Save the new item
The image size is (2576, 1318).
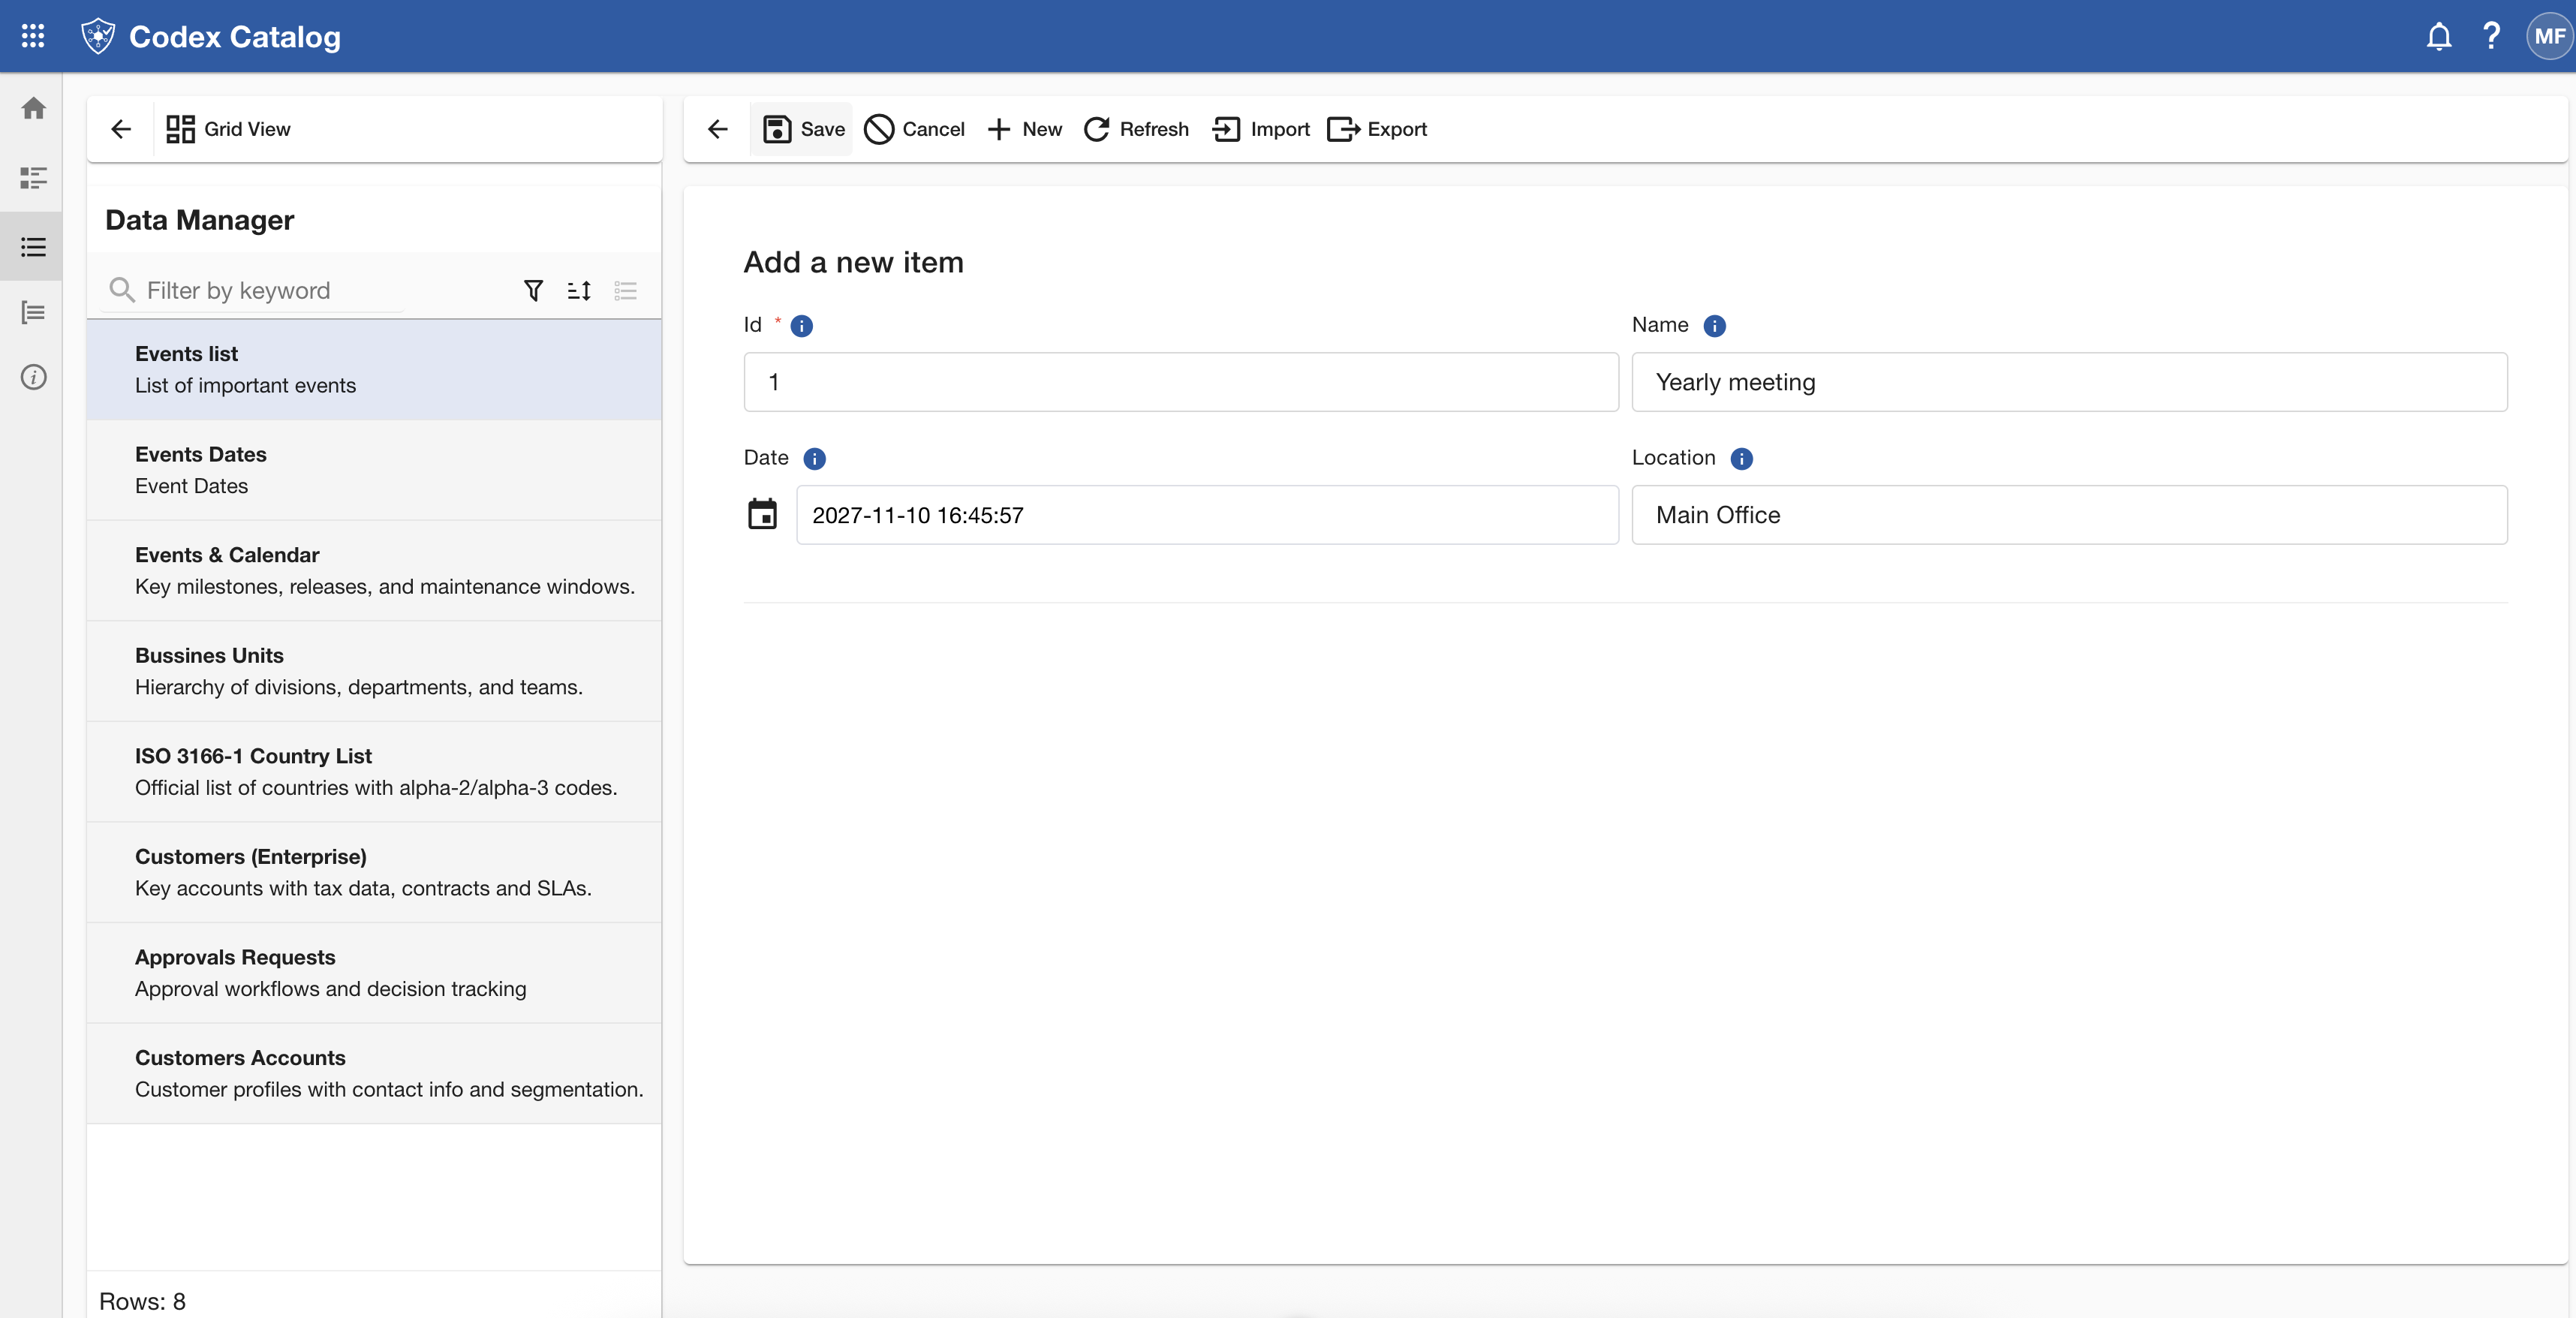coord(803,129)
